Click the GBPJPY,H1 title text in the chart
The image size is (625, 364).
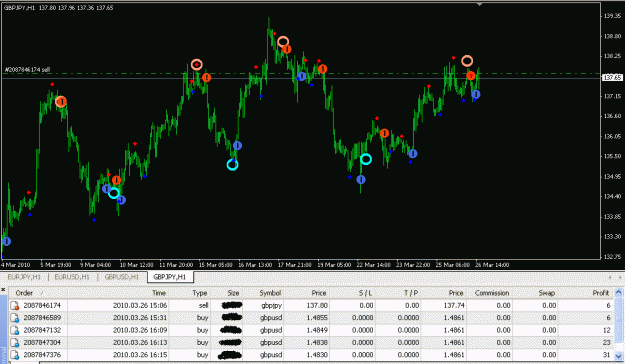20,8
